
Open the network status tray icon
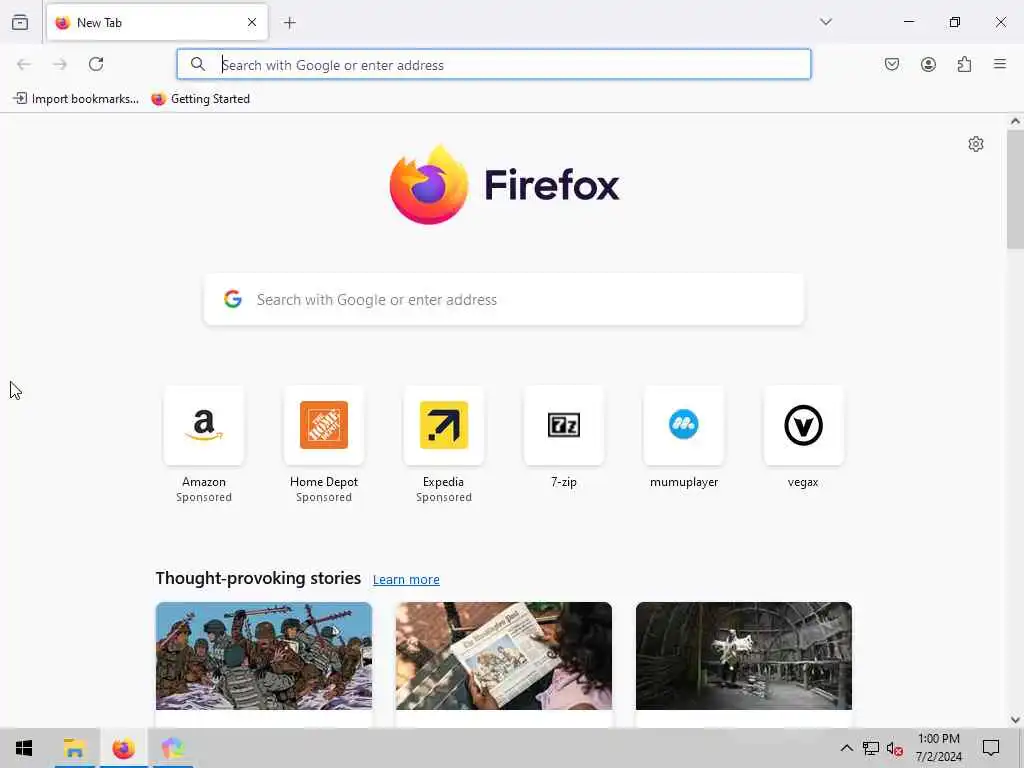(x=871, y=748)
